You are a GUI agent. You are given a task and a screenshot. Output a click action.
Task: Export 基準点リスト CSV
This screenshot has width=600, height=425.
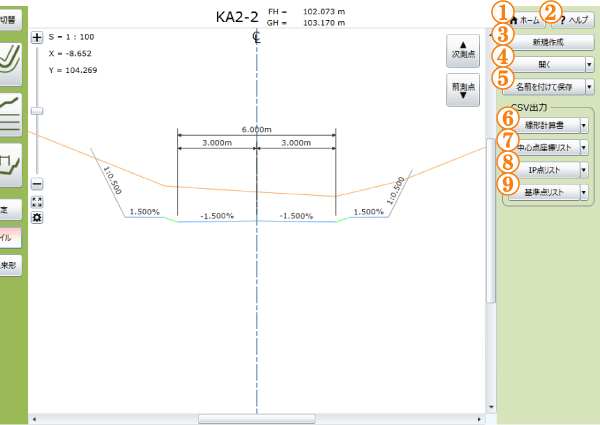[544, 192]
